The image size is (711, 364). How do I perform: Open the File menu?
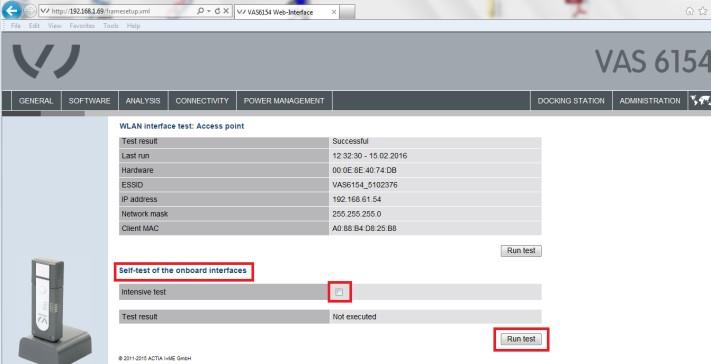coord(16,26)
